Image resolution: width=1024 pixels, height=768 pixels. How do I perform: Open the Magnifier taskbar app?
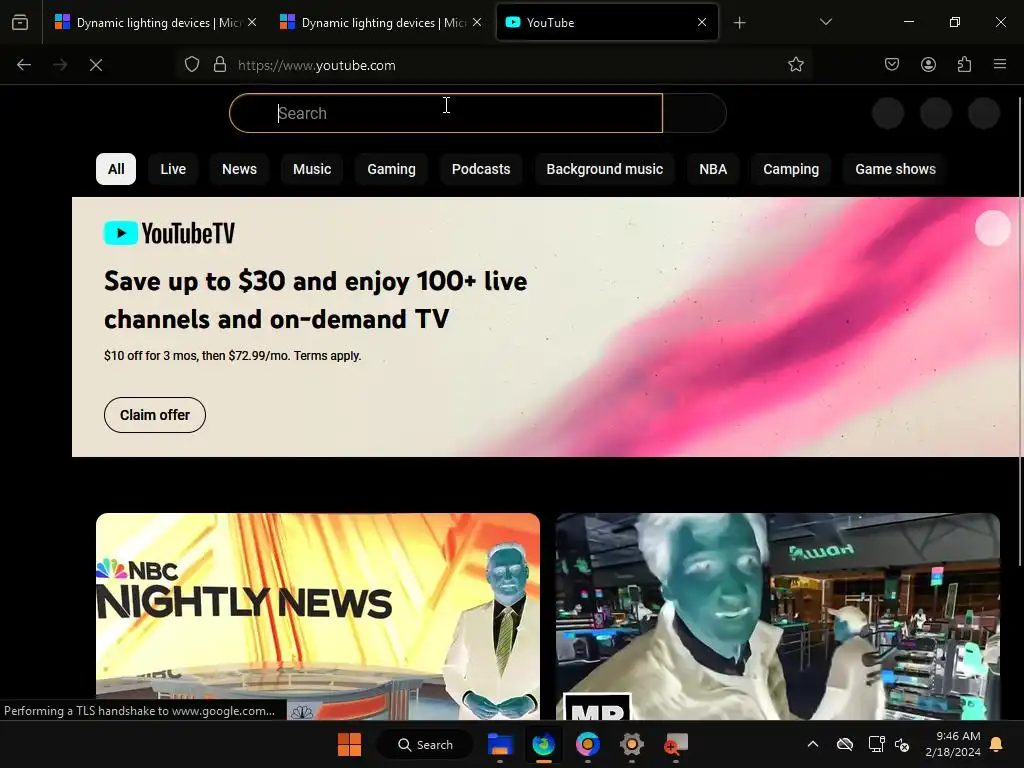click(675, 744)
